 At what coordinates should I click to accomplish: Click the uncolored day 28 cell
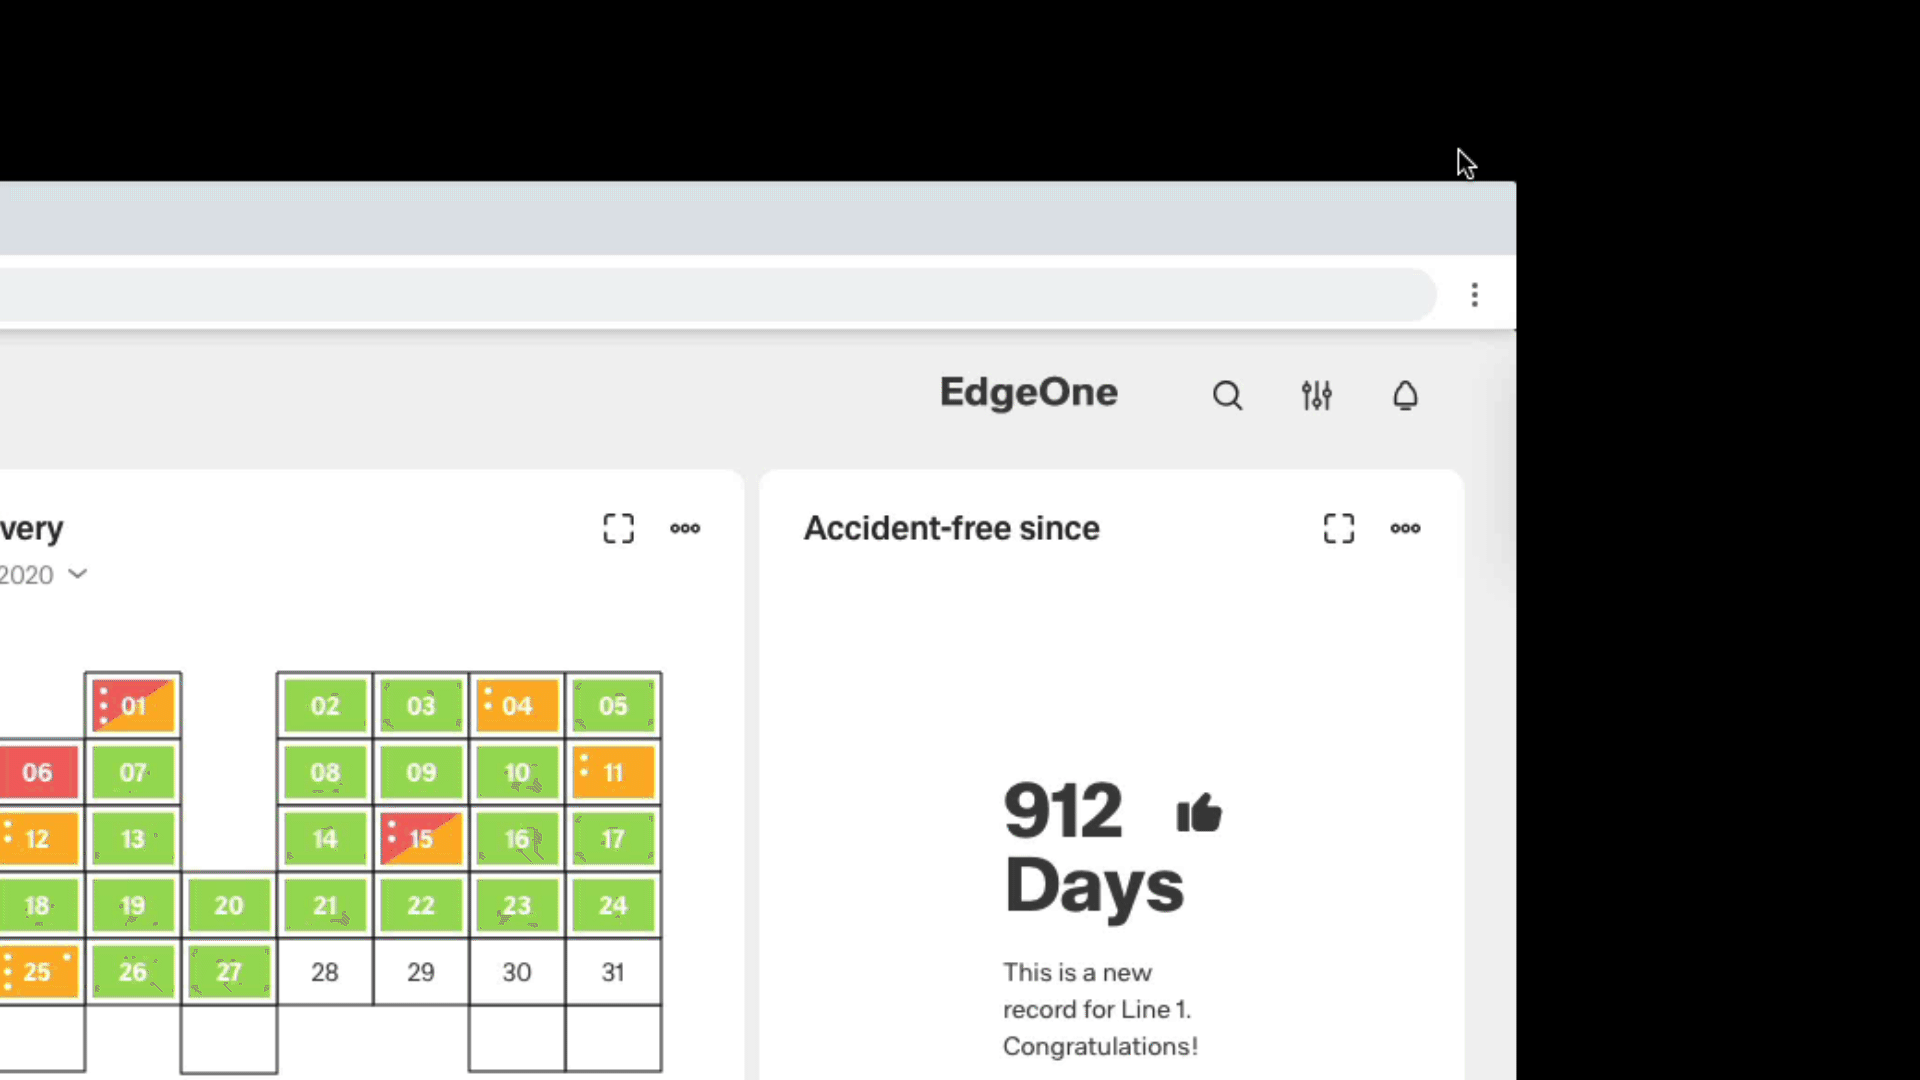point(325,972)
